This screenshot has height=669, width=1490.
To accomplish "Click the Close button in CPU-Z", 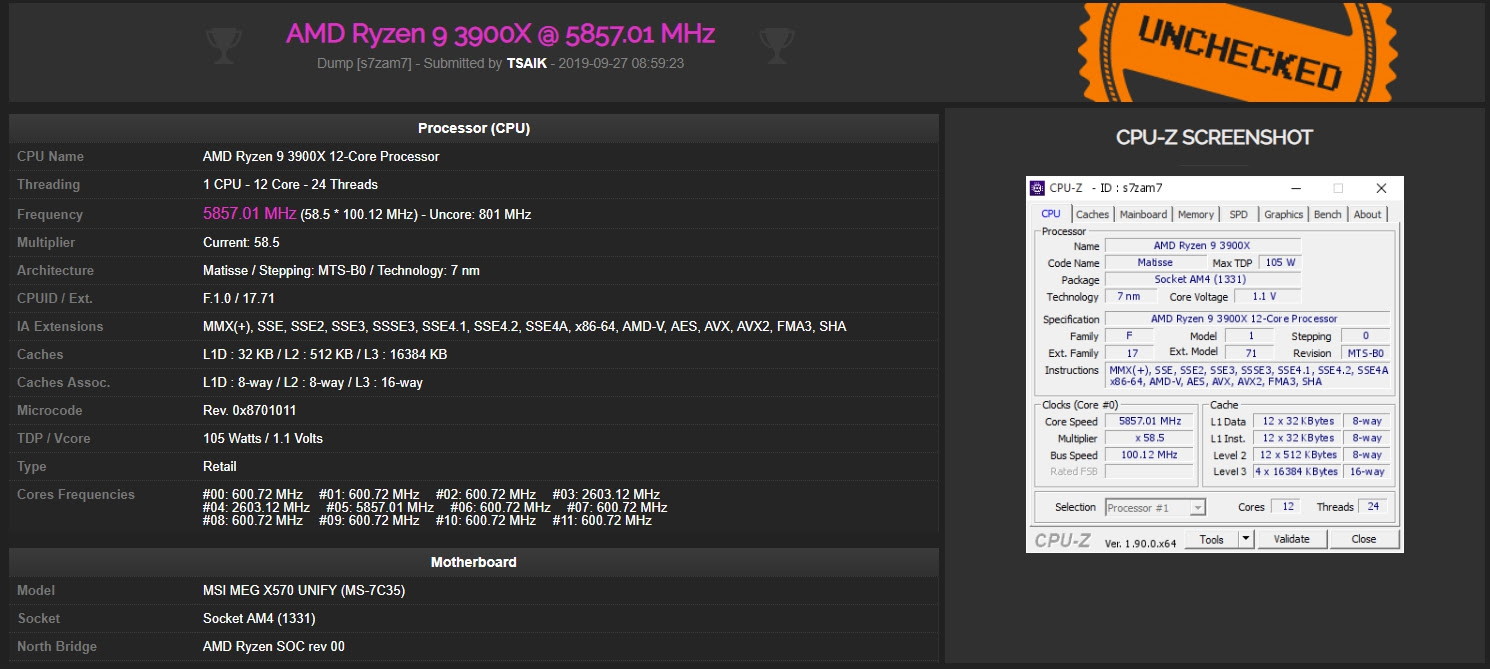I will click(1364, 539).
